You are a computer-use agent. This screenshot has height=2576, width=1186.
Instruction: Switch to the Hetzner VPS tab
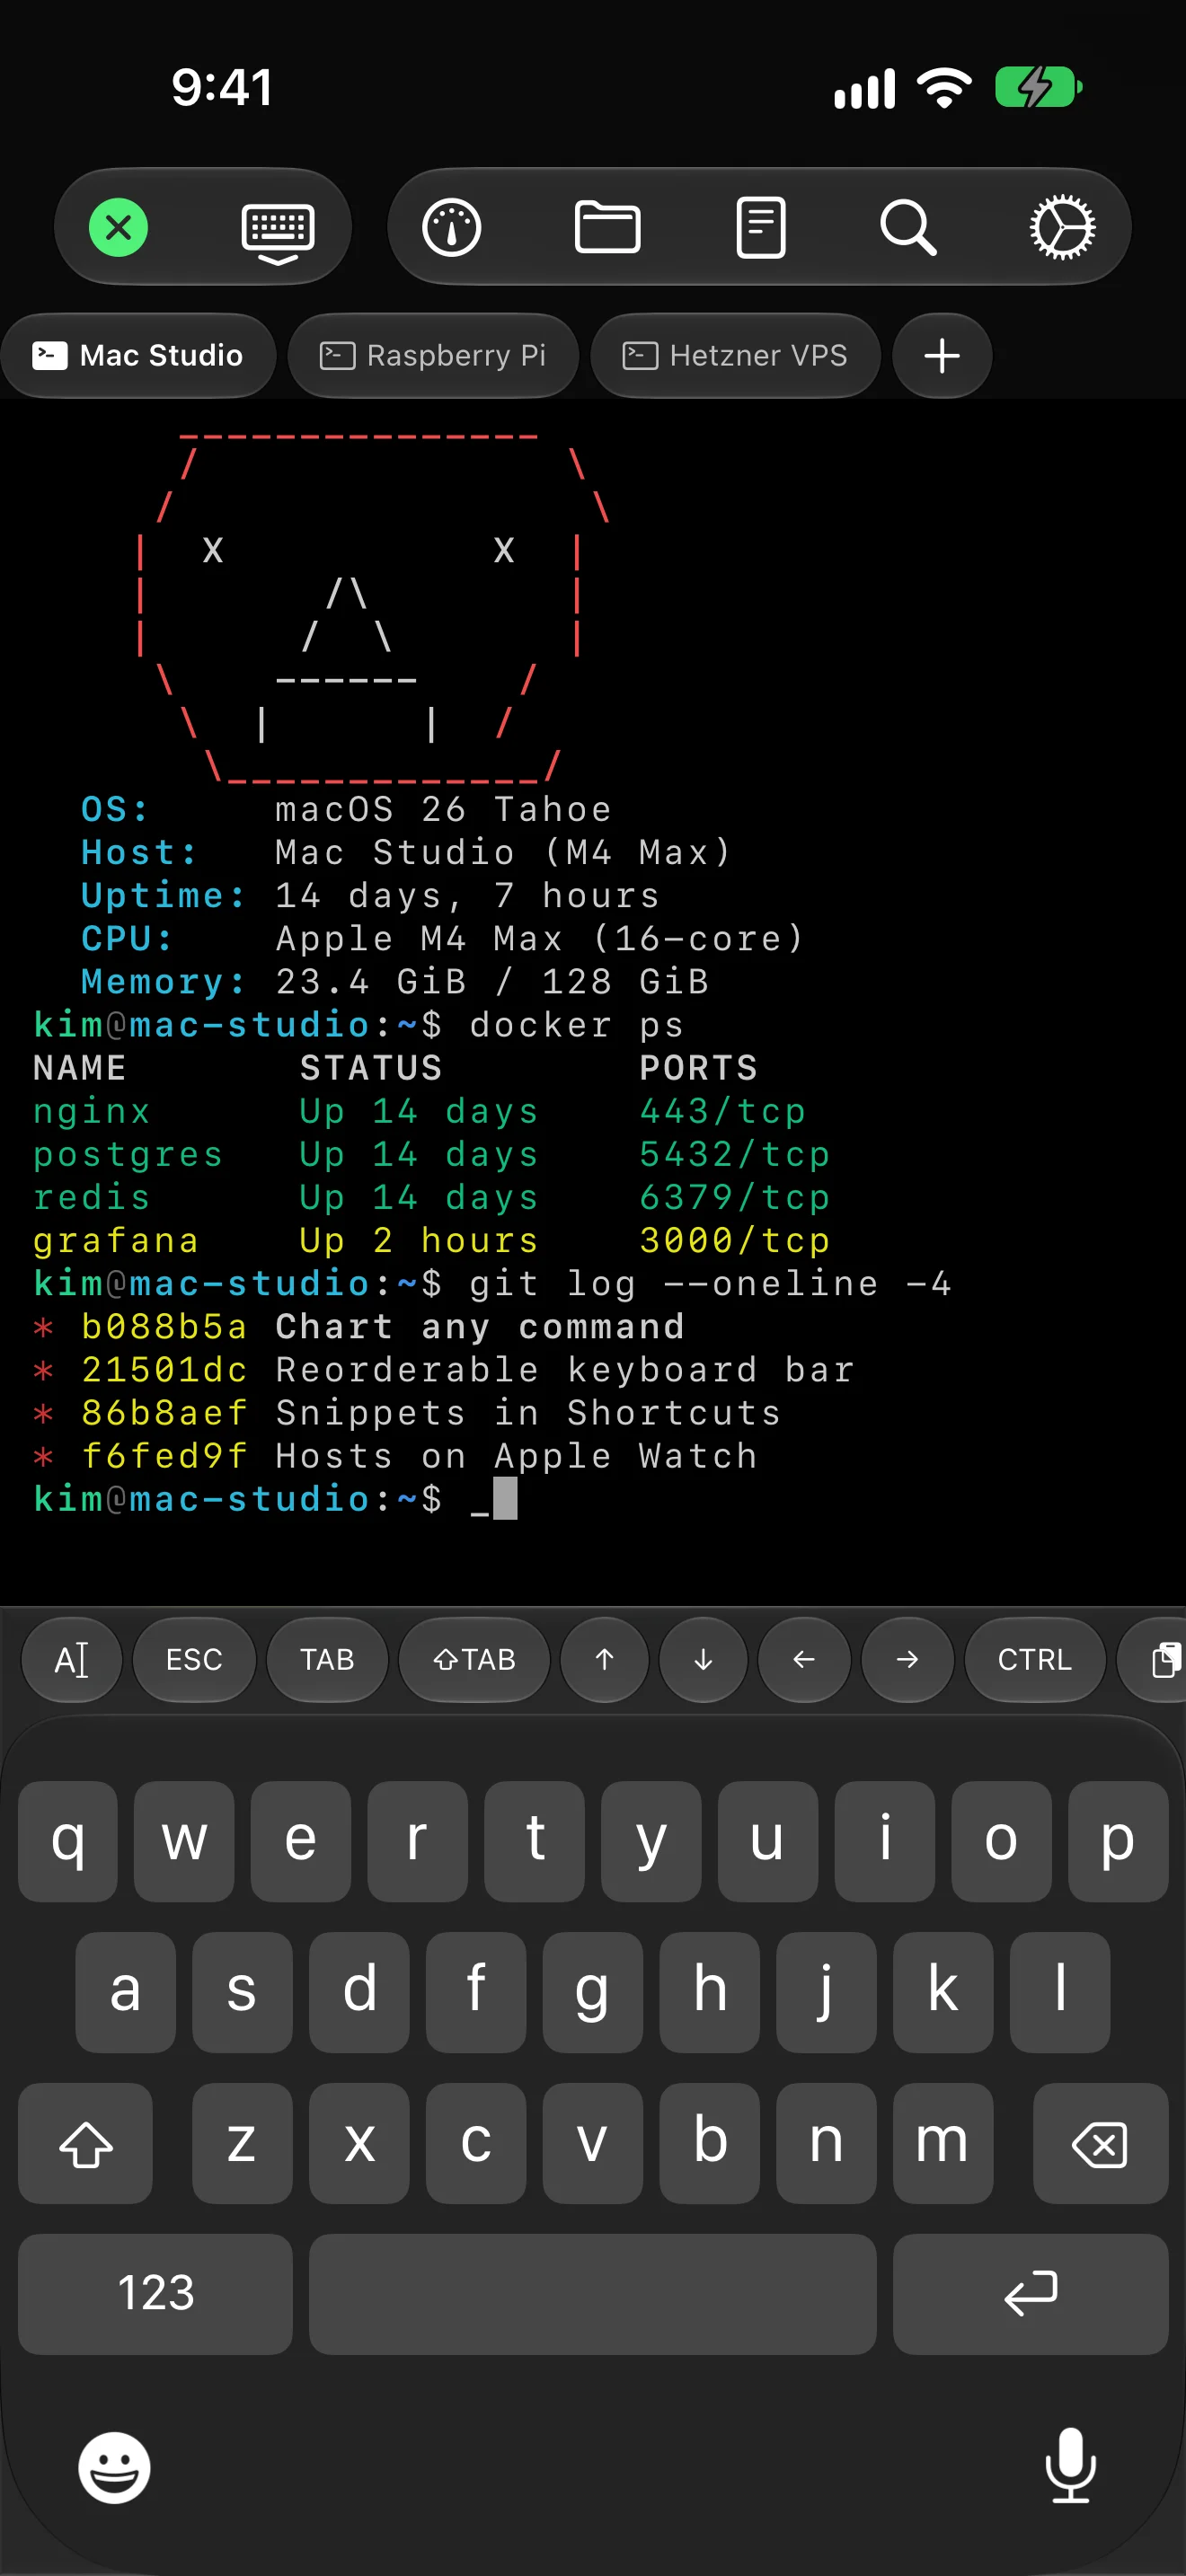point(735,355)
